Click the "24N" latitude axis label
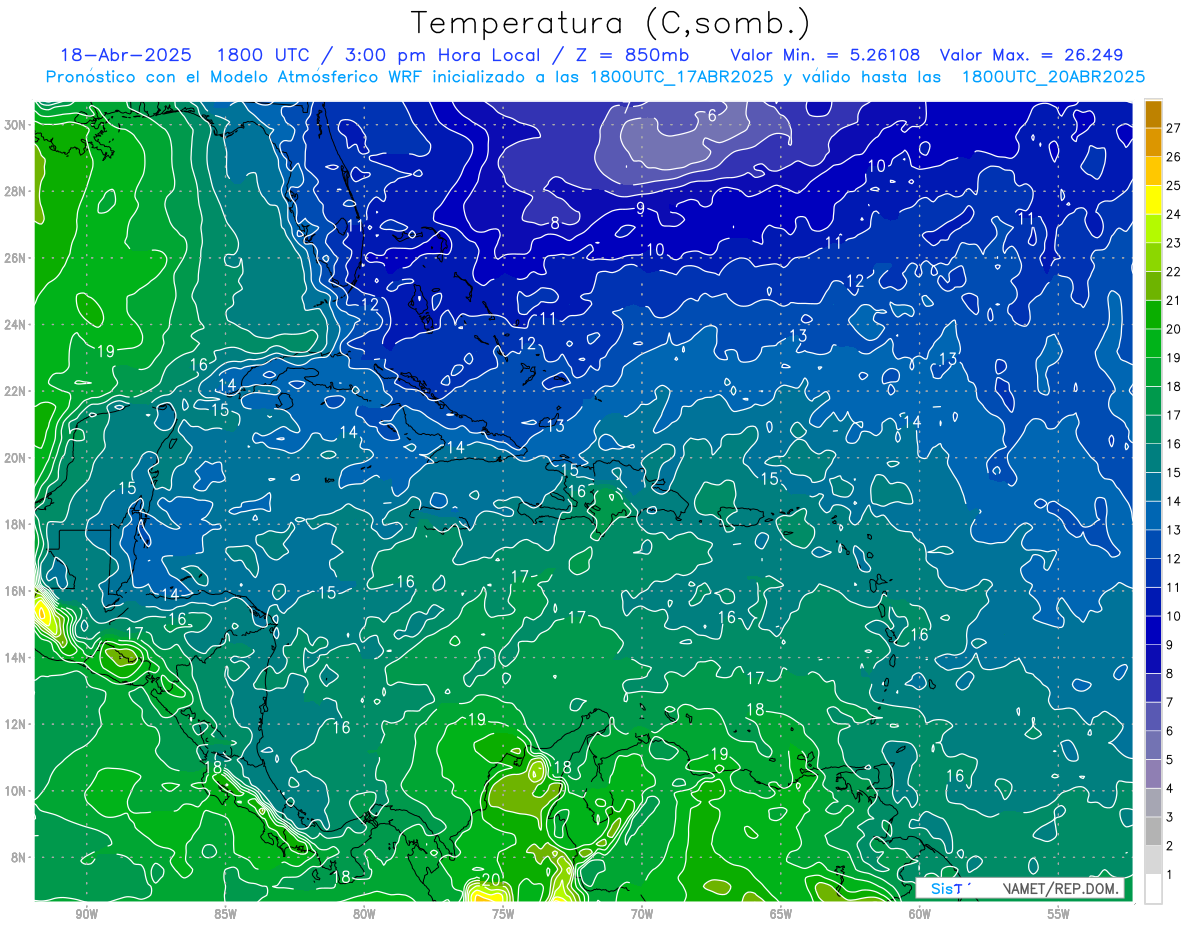Viewport: 1200px width, 927px height. [x=15, y=325]
